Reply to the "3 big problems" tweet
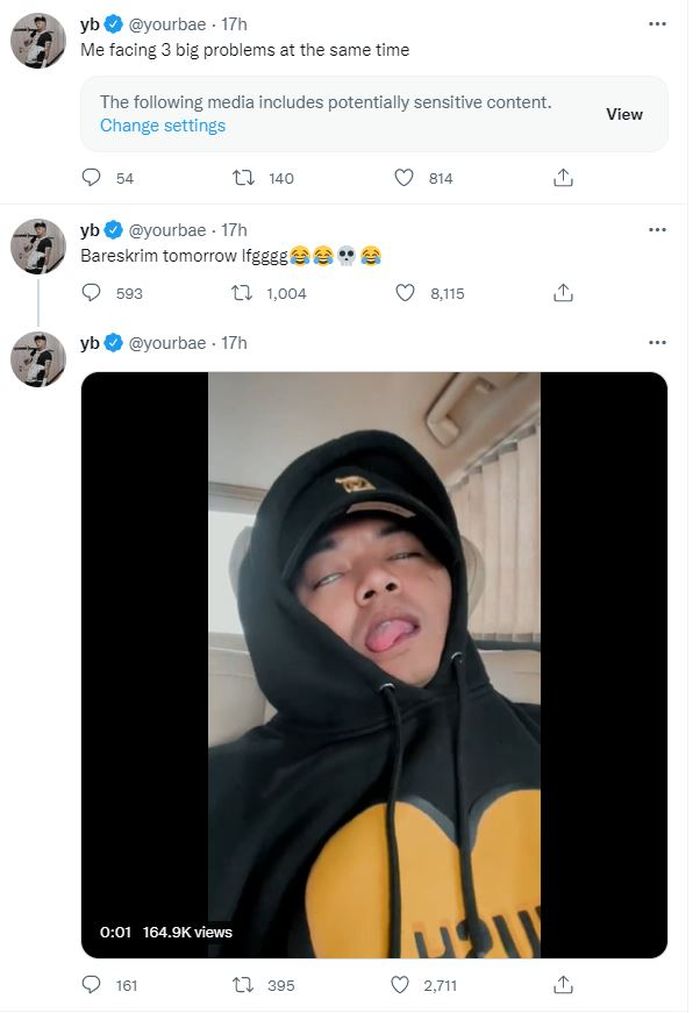The width and height of the screenshot is (700, 1013). (92, 178)
